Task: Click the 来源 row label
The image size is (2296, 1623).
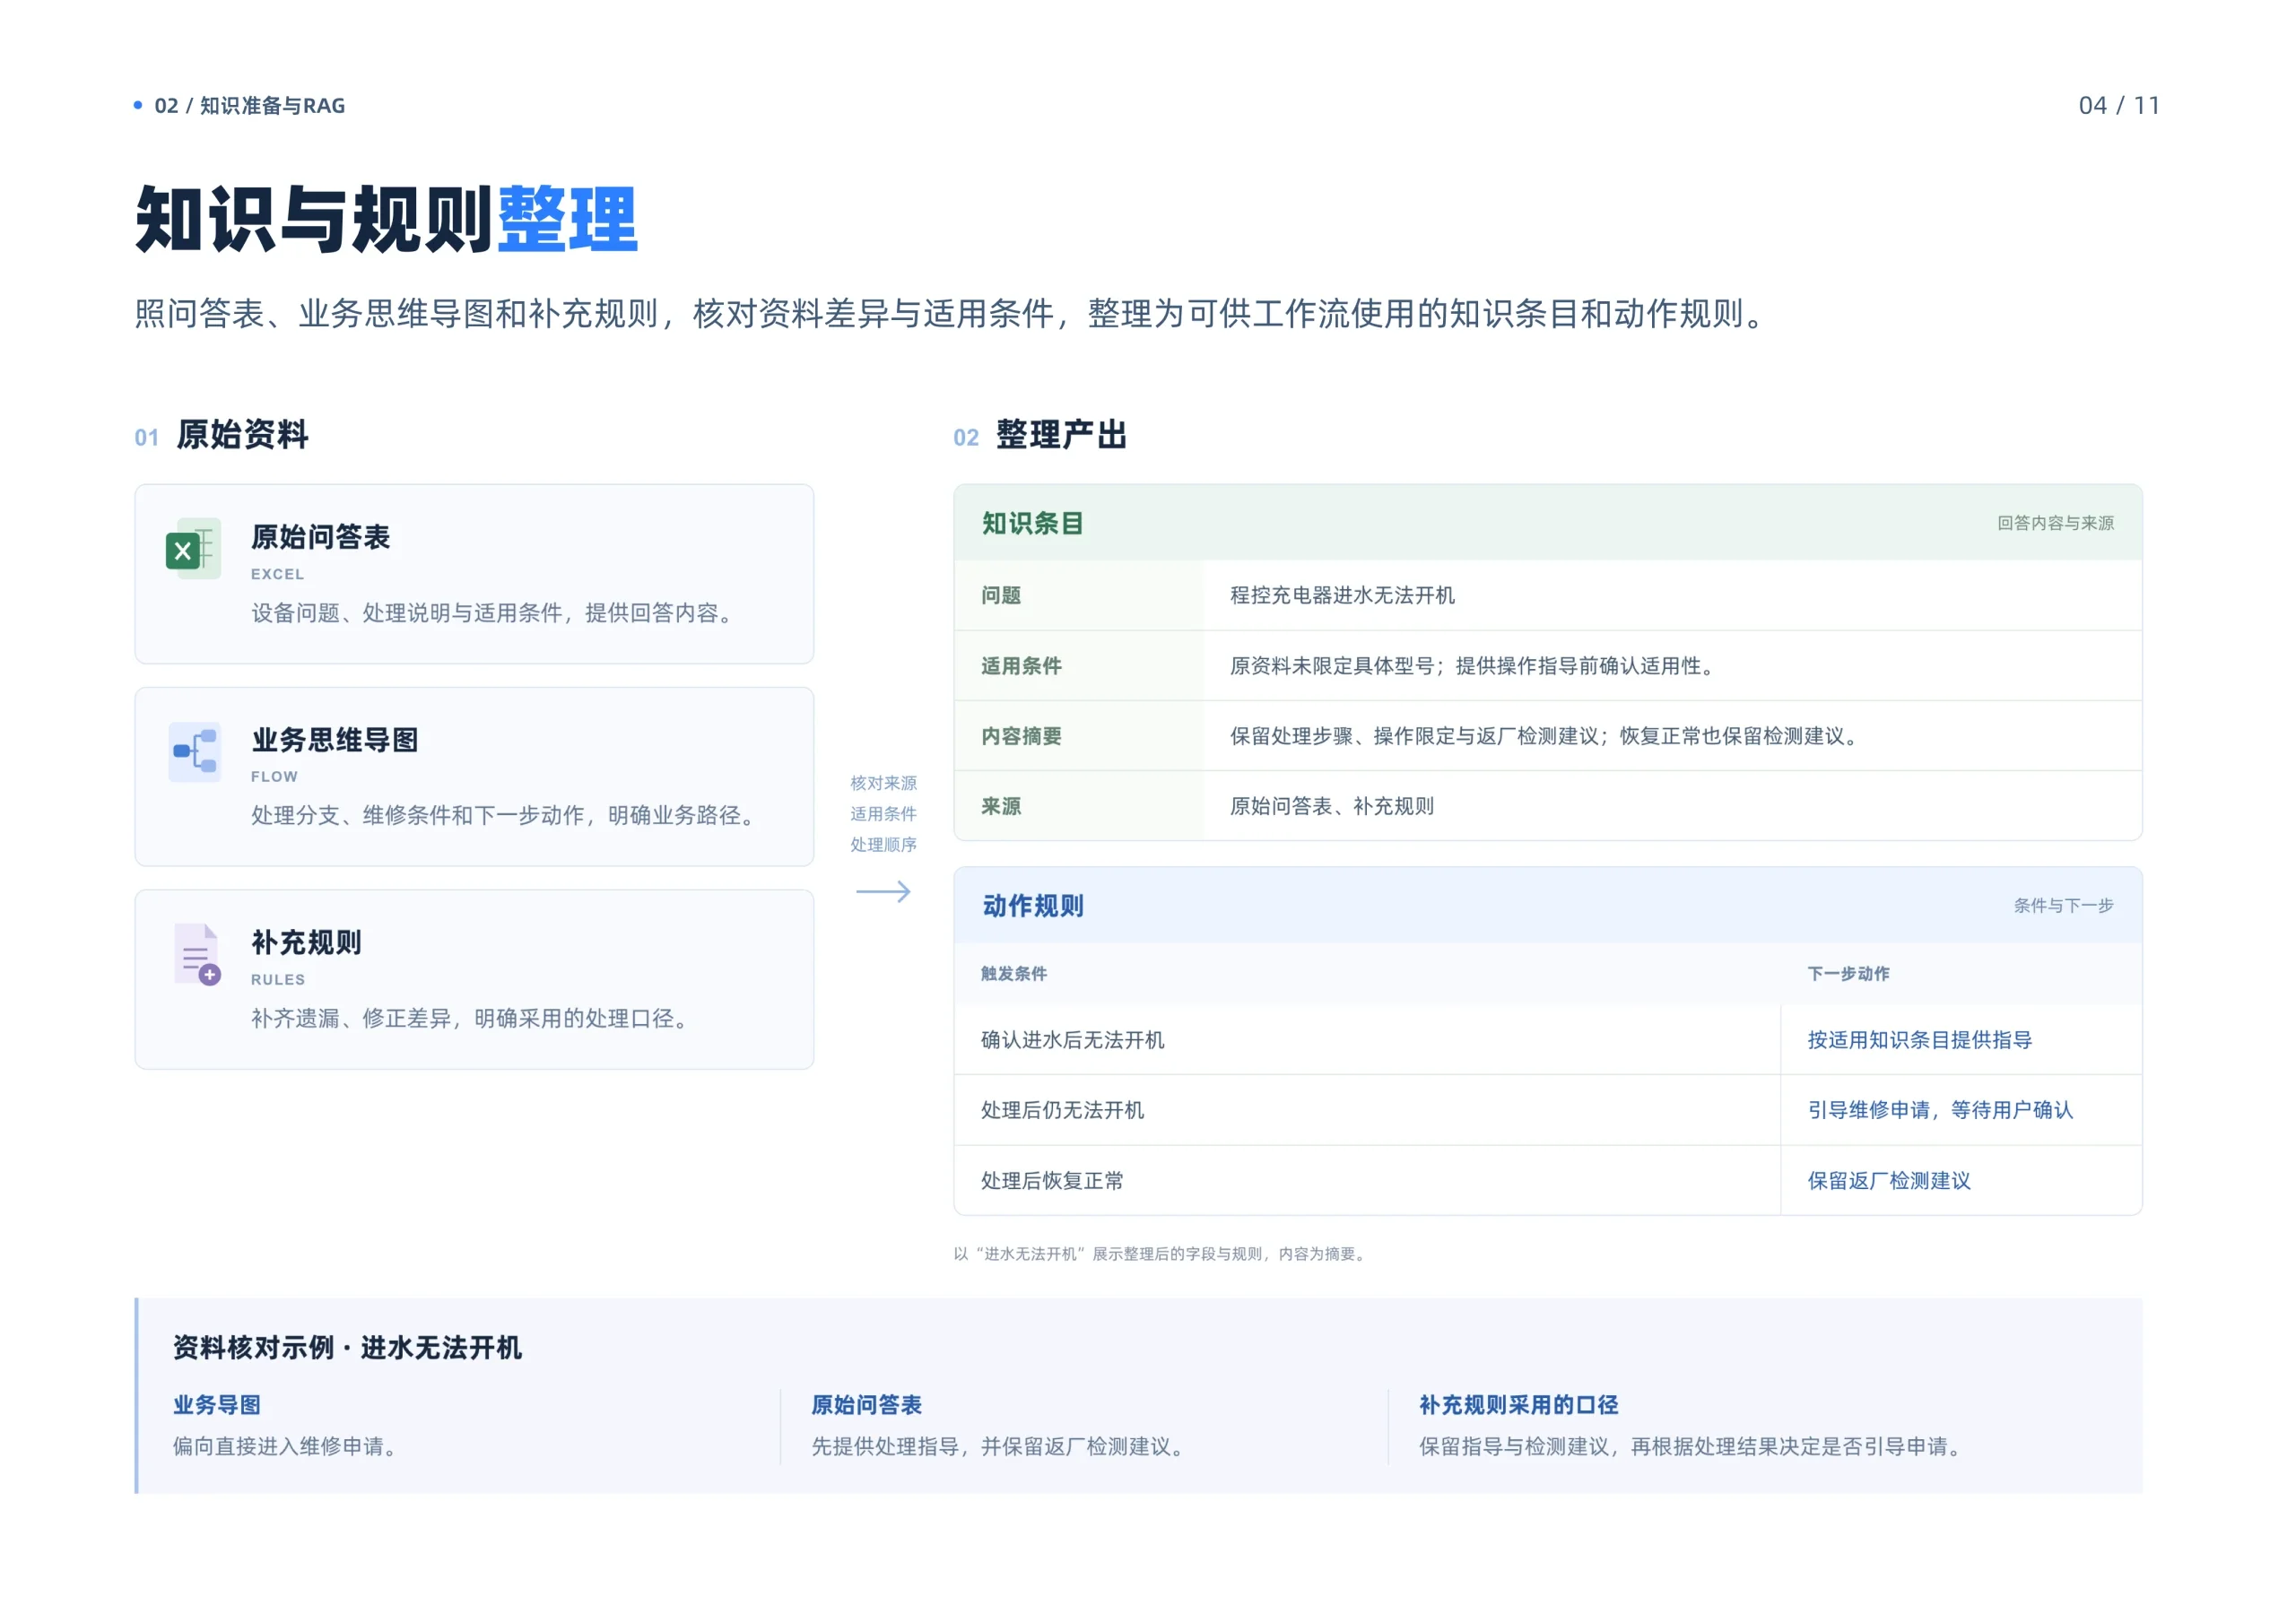Action: coord(1000,806)
